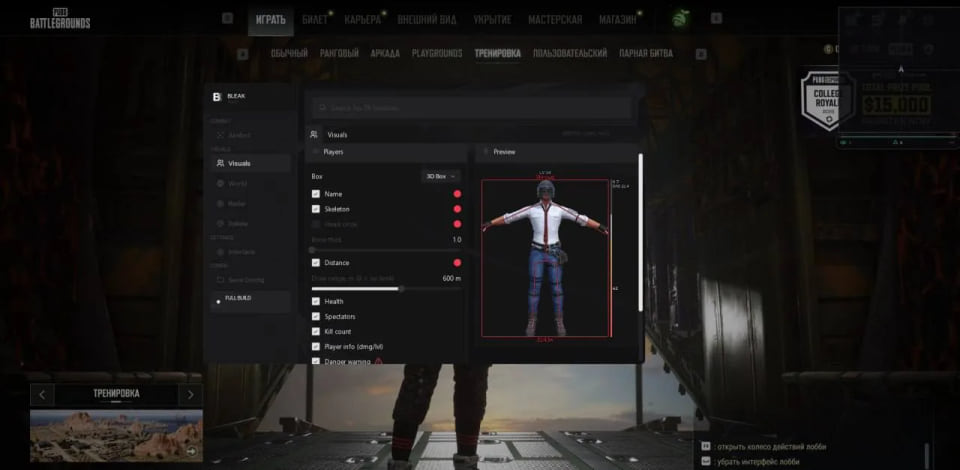Click the bone thickness slider handle
Screen dimensions: 960x470
[x=312, y=250]
